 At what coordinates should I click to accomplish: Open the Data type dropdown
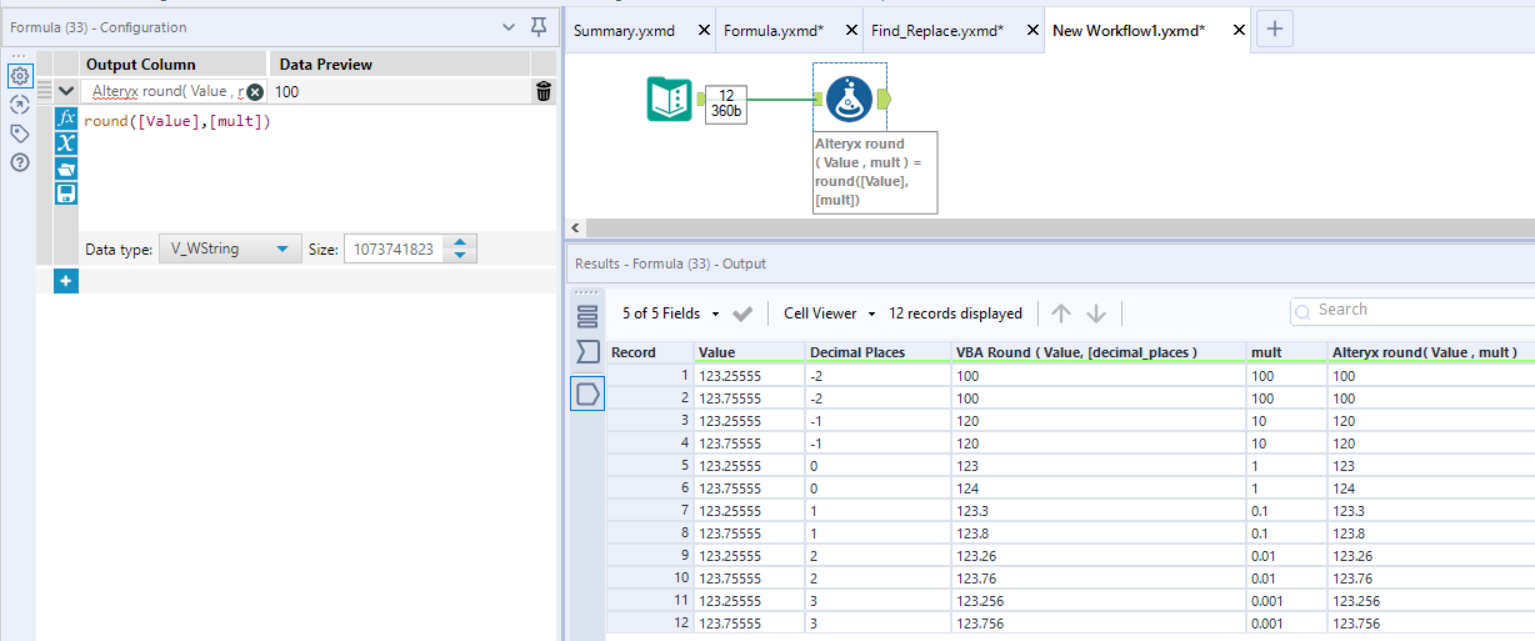[229, 249]
